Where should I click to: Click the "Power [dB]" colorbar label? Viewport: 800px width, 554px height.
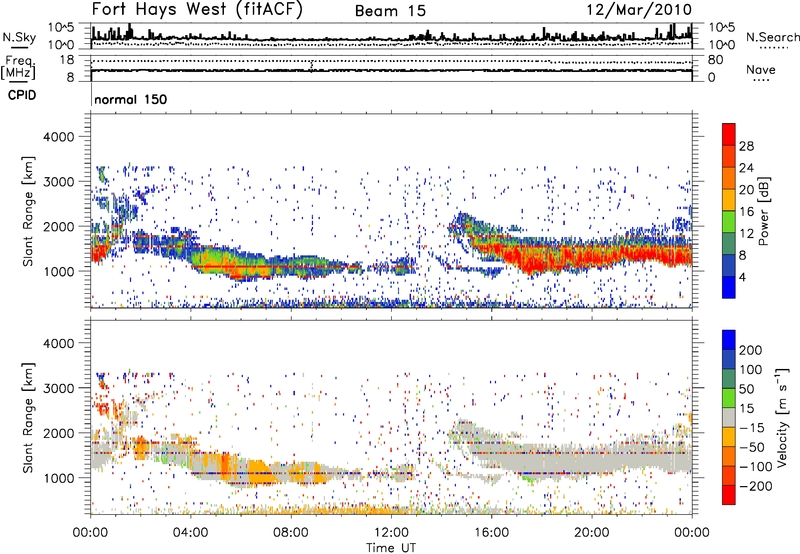point(764,211)
